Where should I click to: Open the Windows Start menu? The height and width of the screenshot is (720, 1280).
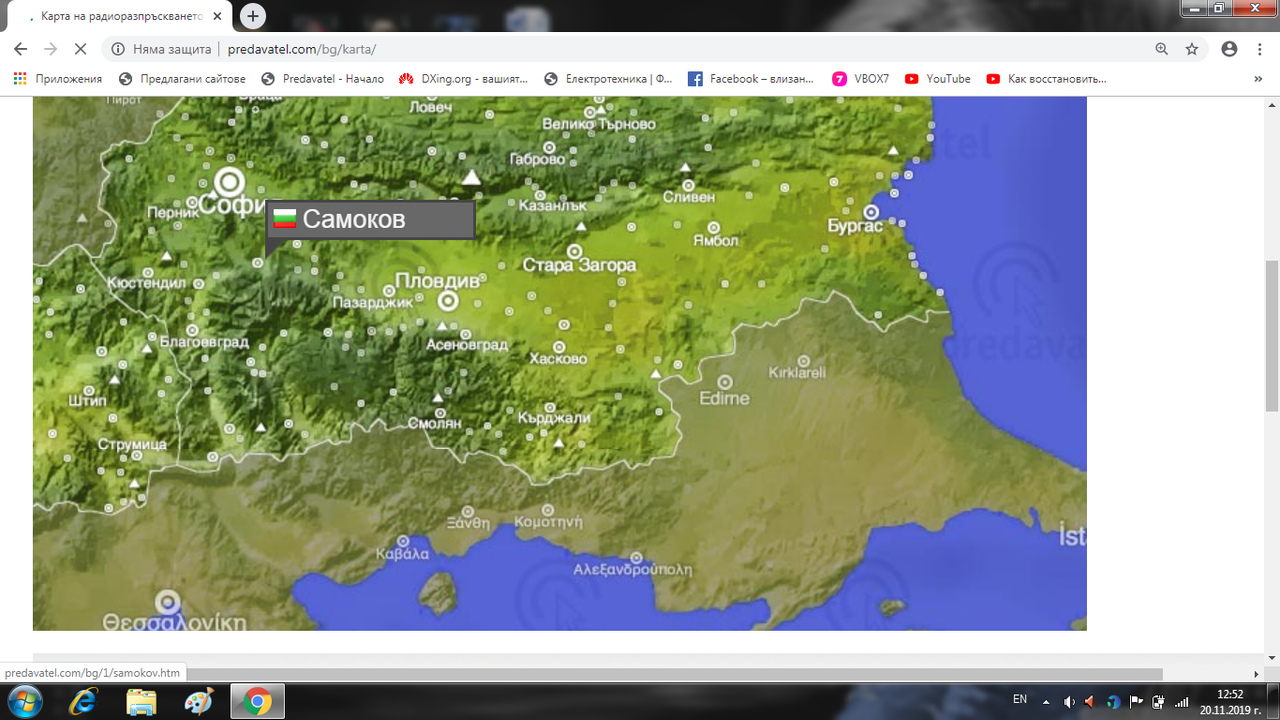click(23, 700)
